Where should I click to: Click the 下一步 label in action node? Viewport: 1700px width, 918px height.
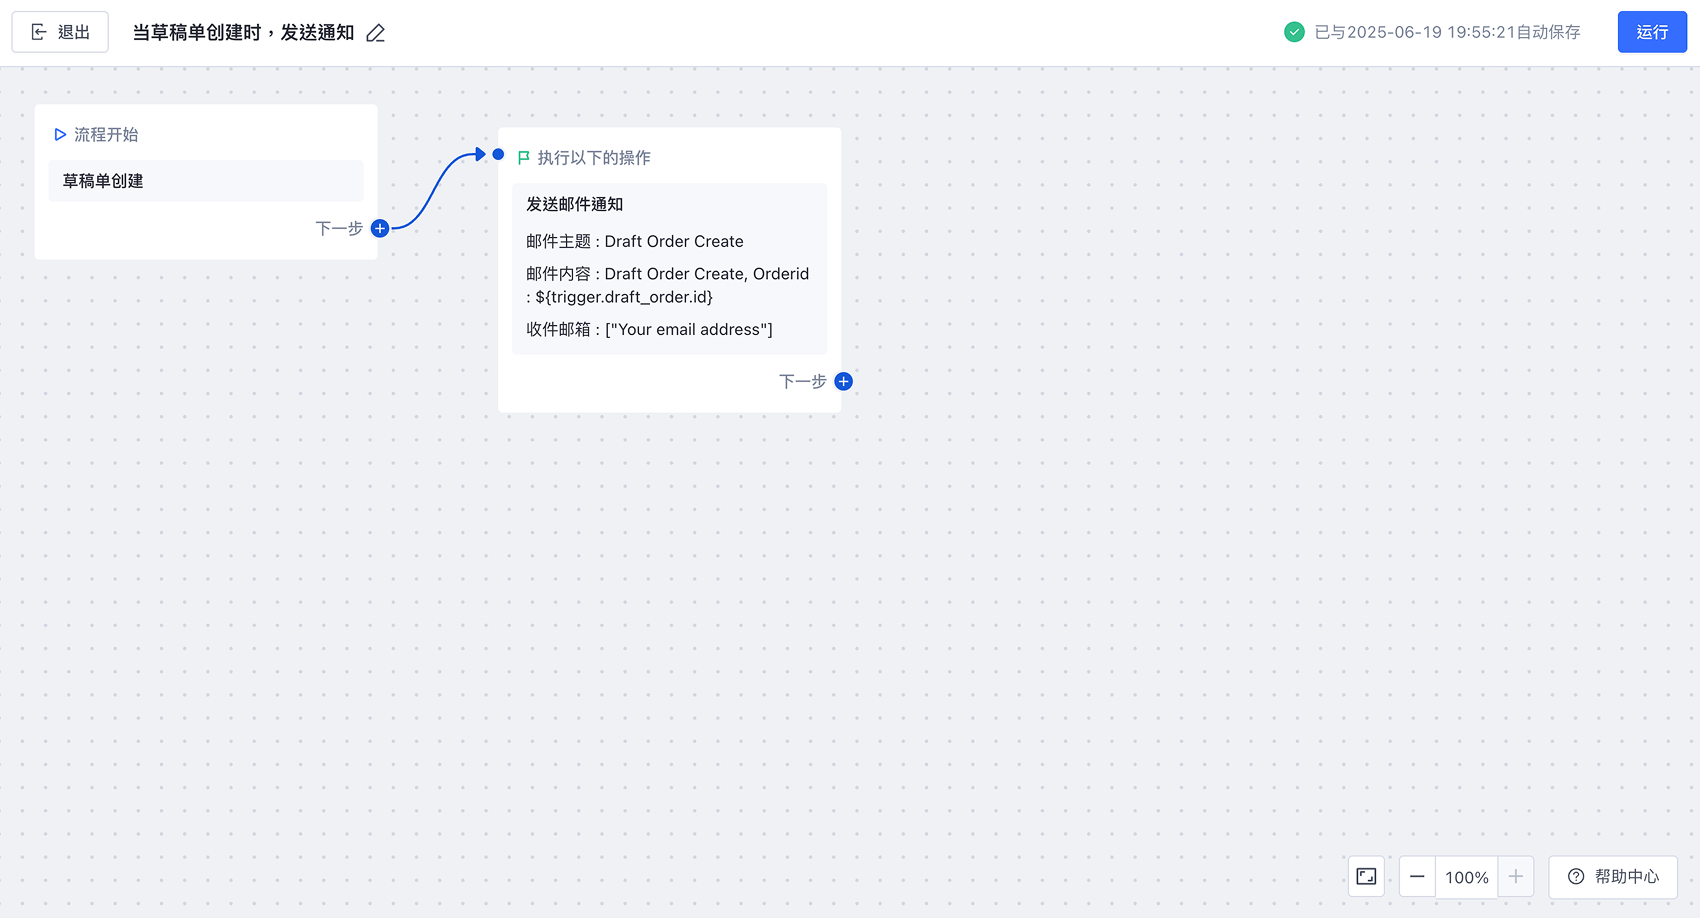pyautogui.click(x=803, y=381)
